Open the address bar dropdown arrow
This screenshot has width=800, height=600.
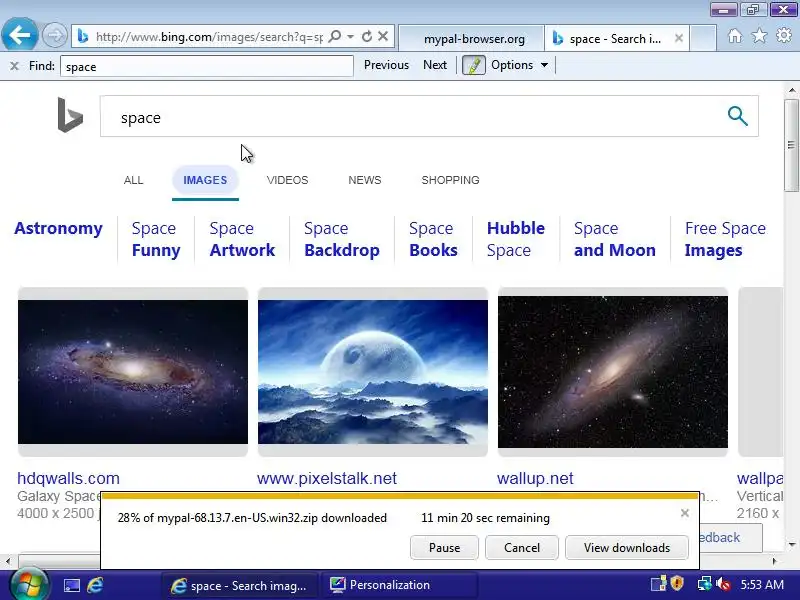click(x=351, y=37)
